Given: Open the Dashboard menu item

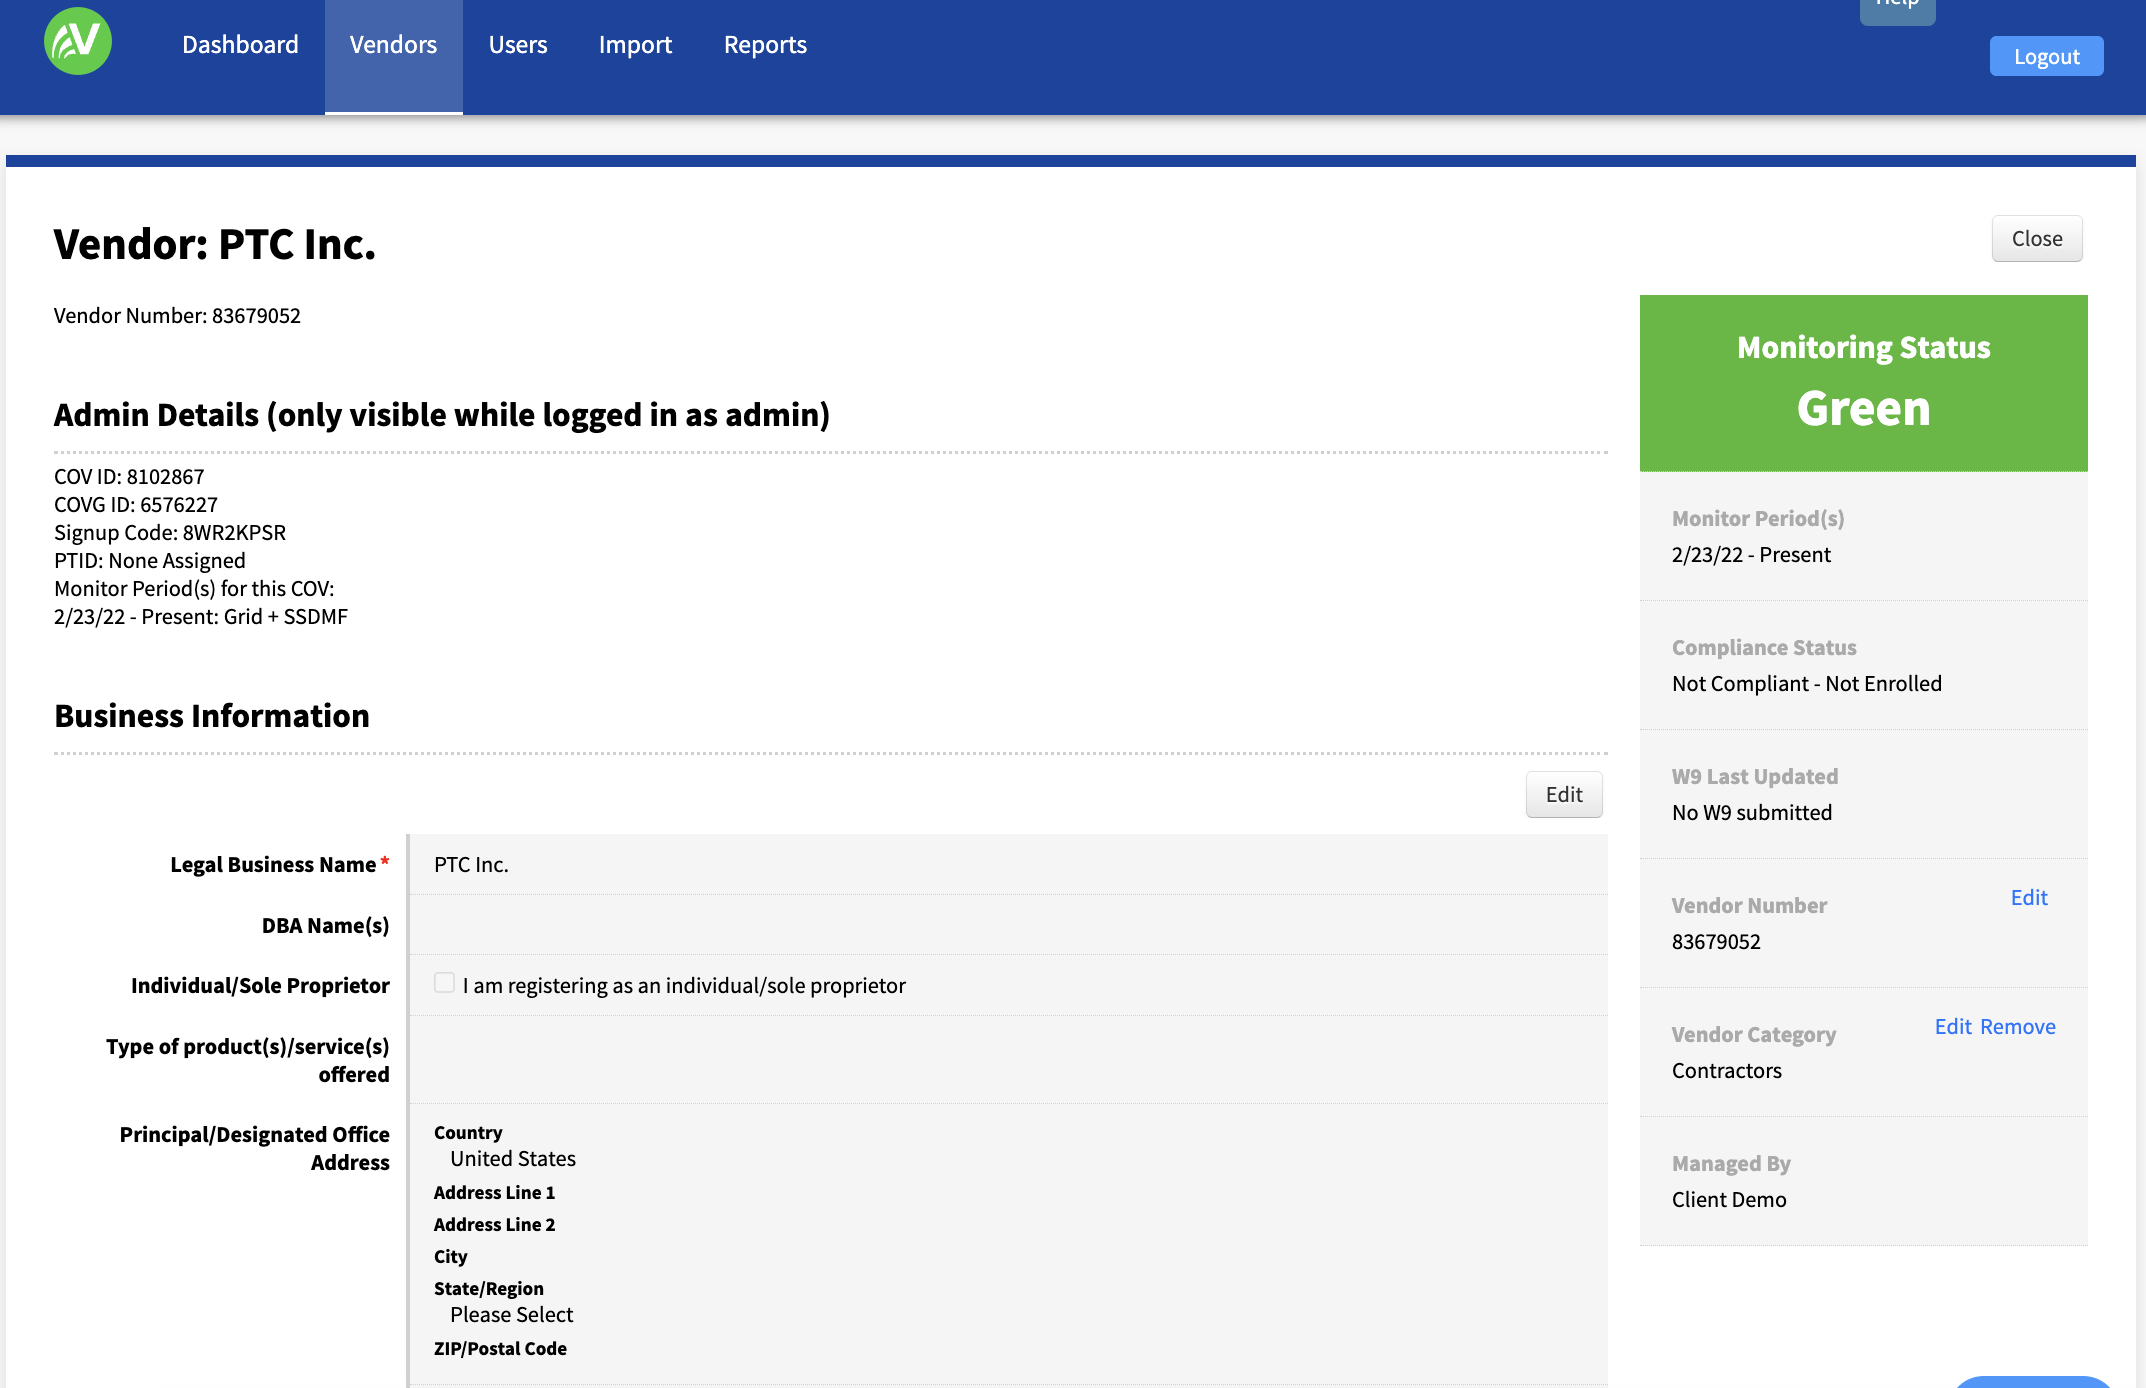Looking at the screenshot, I should [240, 45].
